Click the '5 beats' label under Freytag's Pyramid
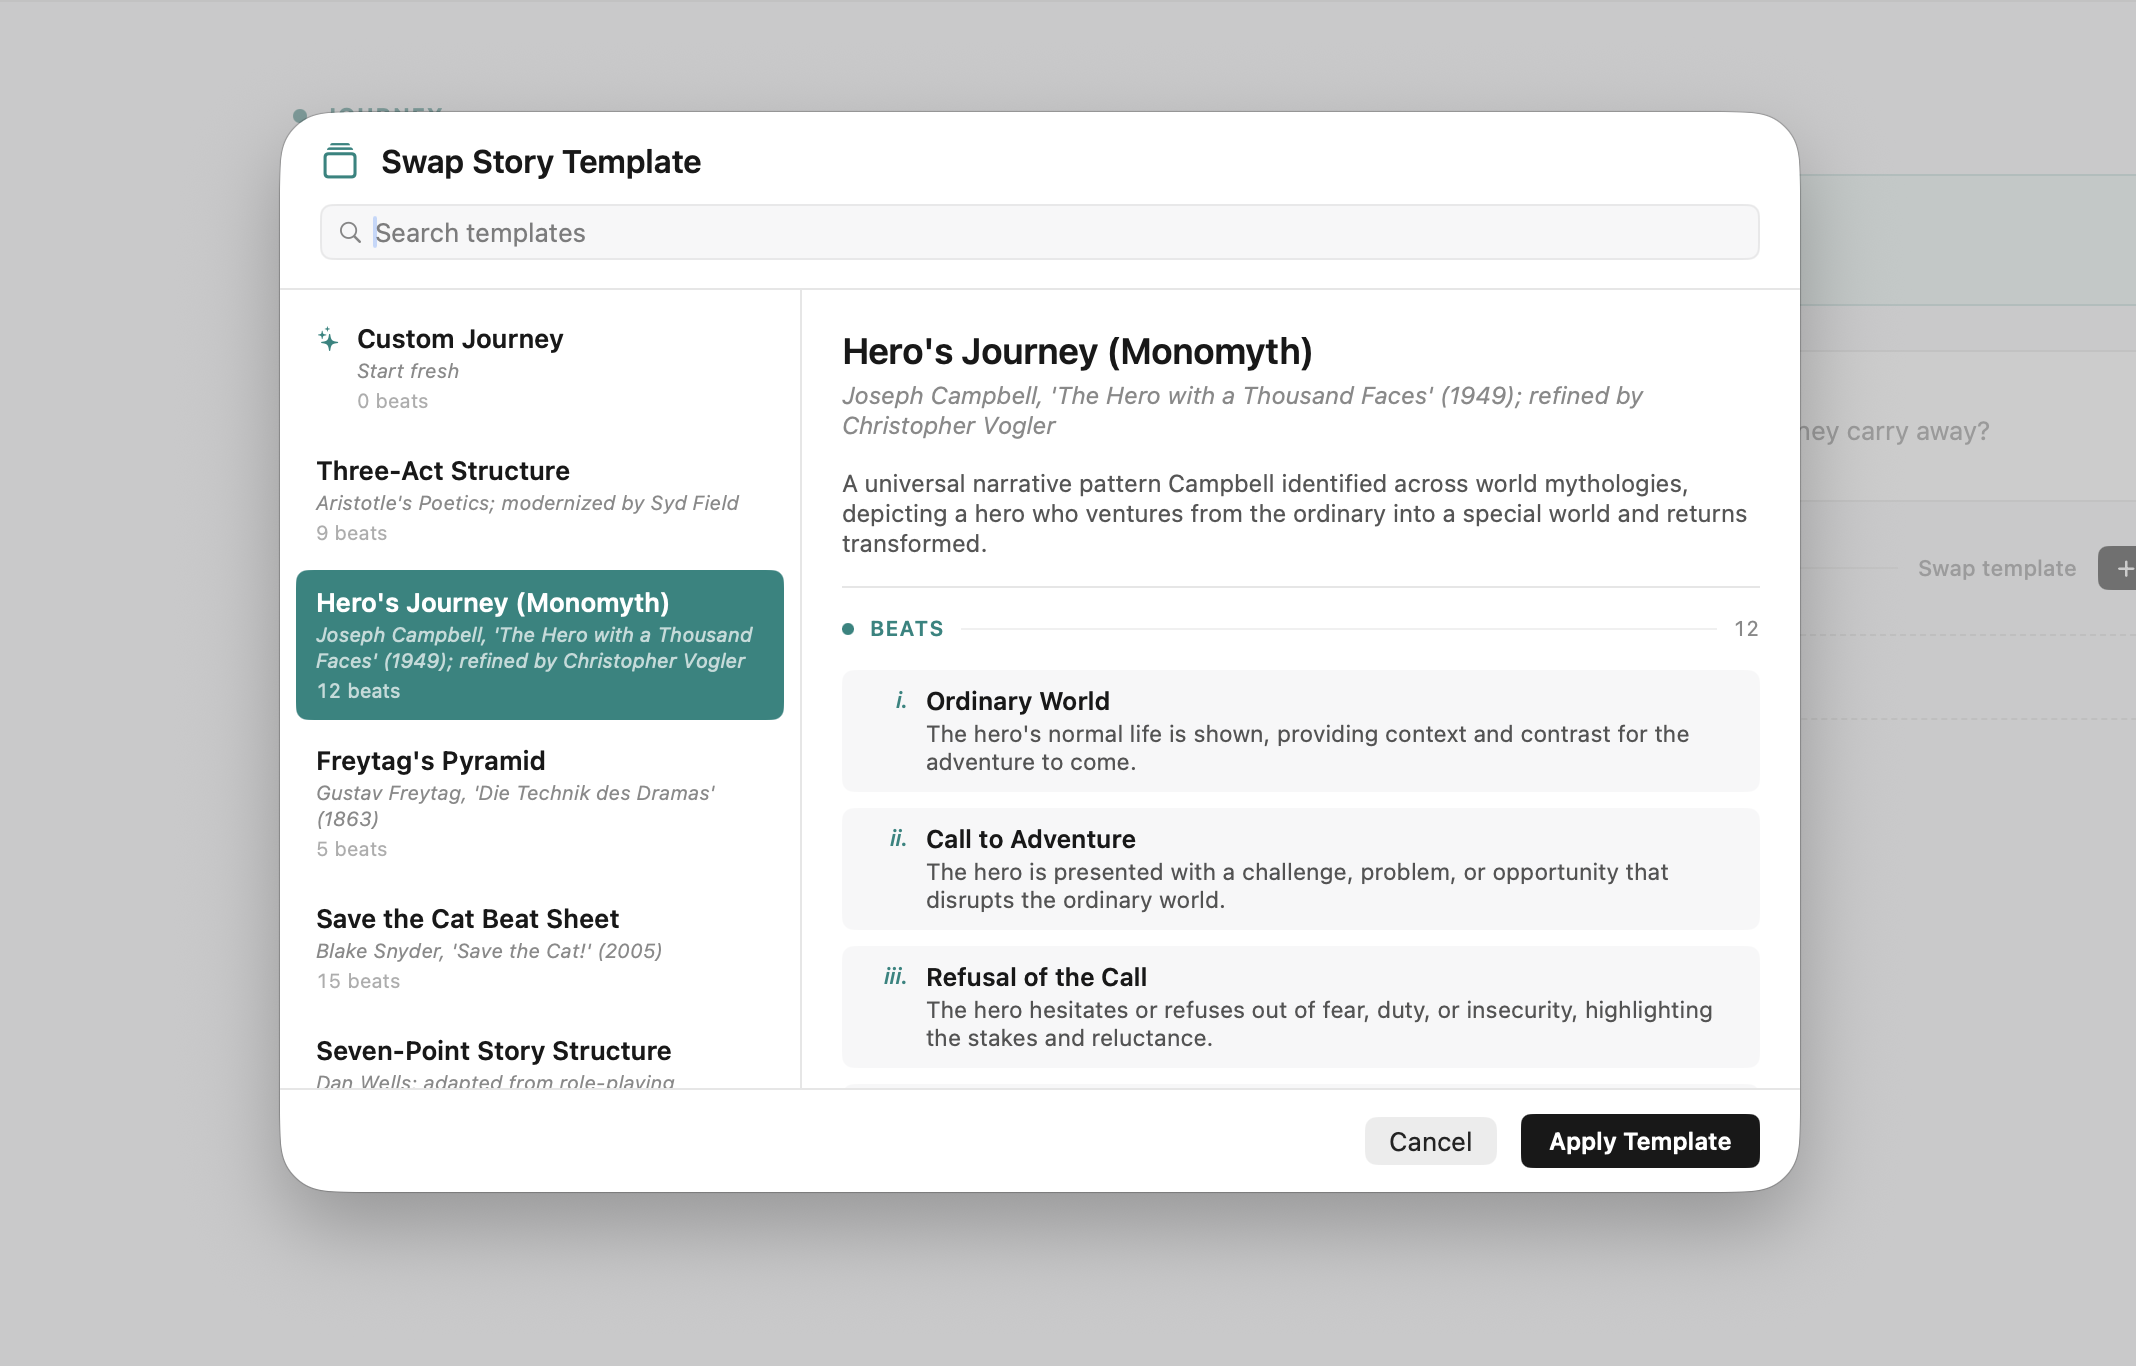Image resolution: width=2136 pixels, height=1366 pixels. (x=351, y=849)
